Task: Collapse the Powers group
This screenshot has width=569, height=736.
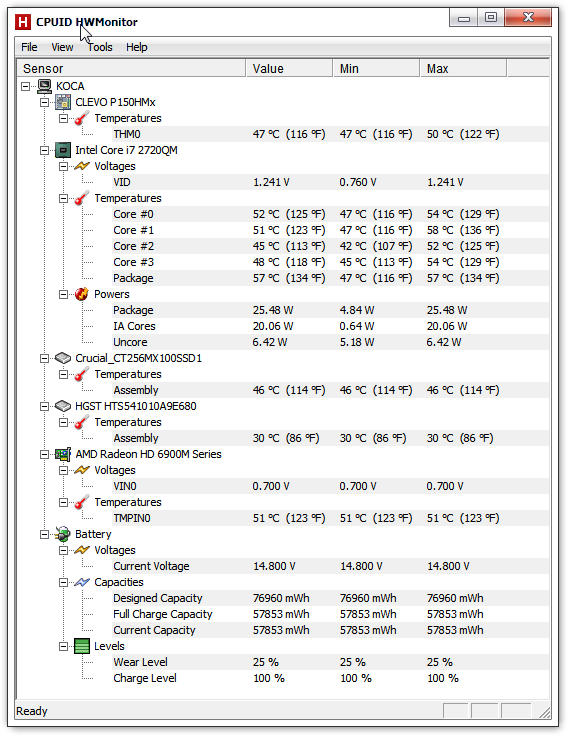Action: point(63,294)
